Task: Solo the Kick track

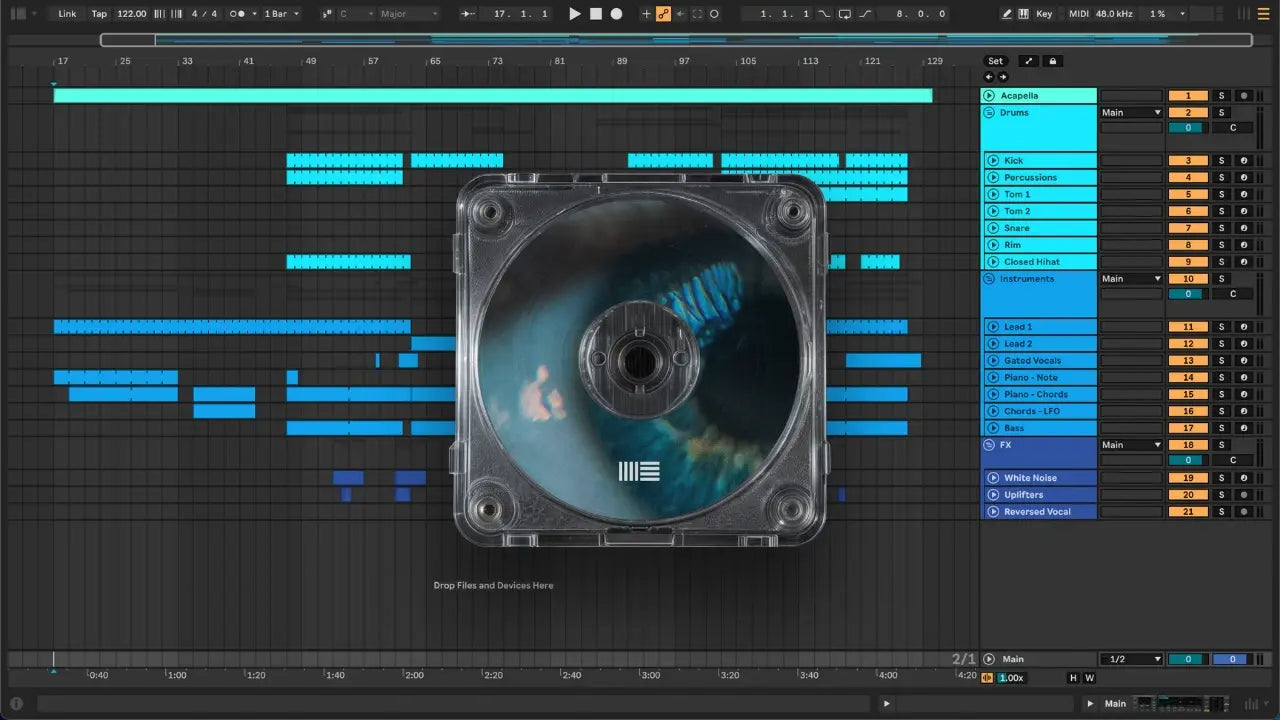Action: click(x=1220, y=161)
